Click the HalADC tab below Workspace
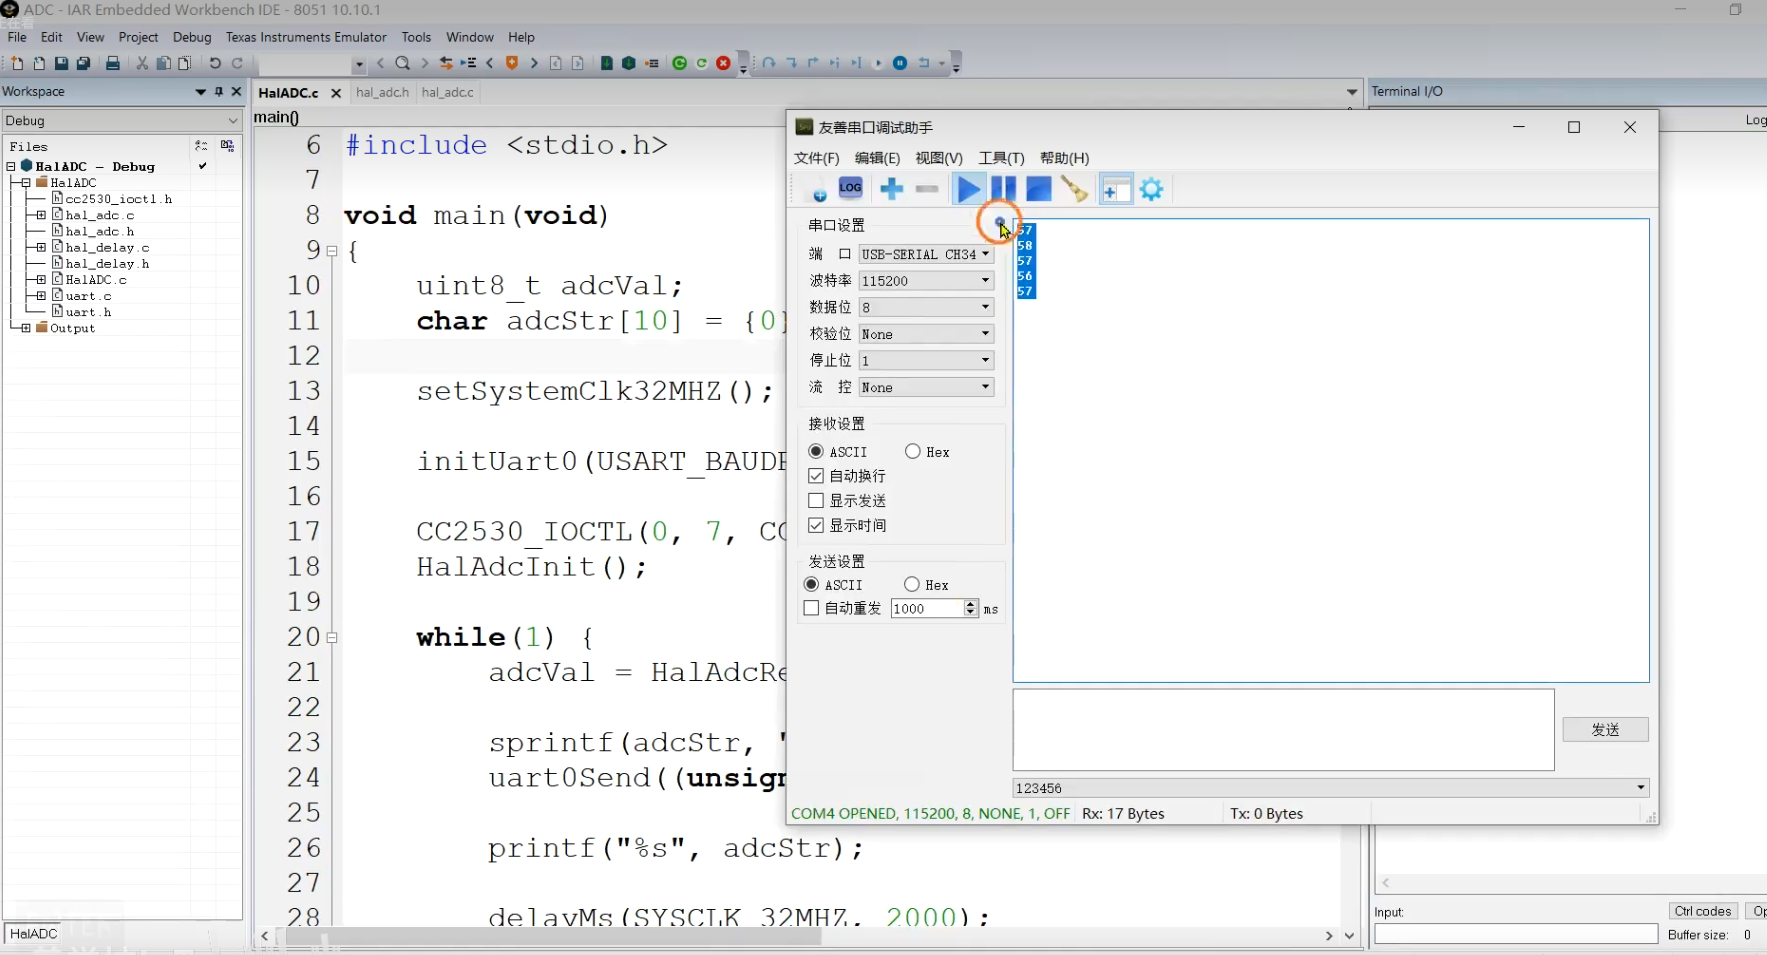This screenshot has width=1767, height=955. [33, 933]
